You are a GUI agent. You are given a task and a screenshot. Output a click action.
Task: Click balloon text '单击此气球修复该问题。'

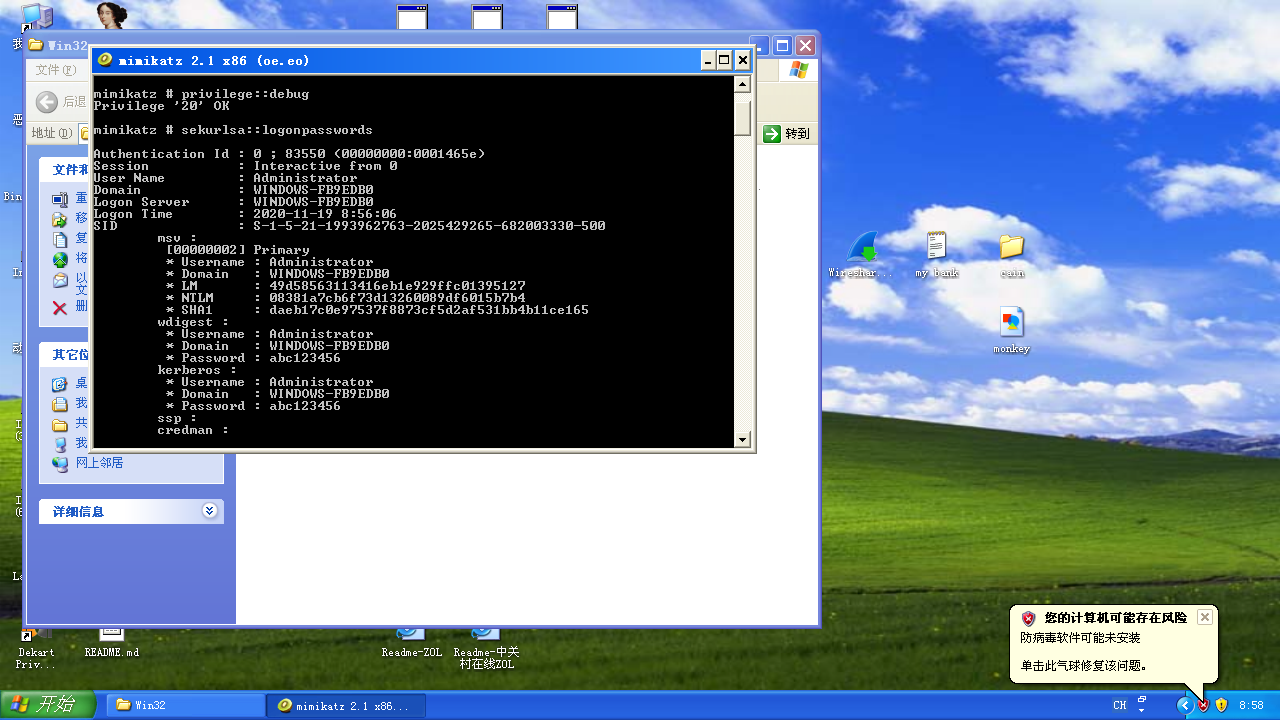tap(1084, 666)
